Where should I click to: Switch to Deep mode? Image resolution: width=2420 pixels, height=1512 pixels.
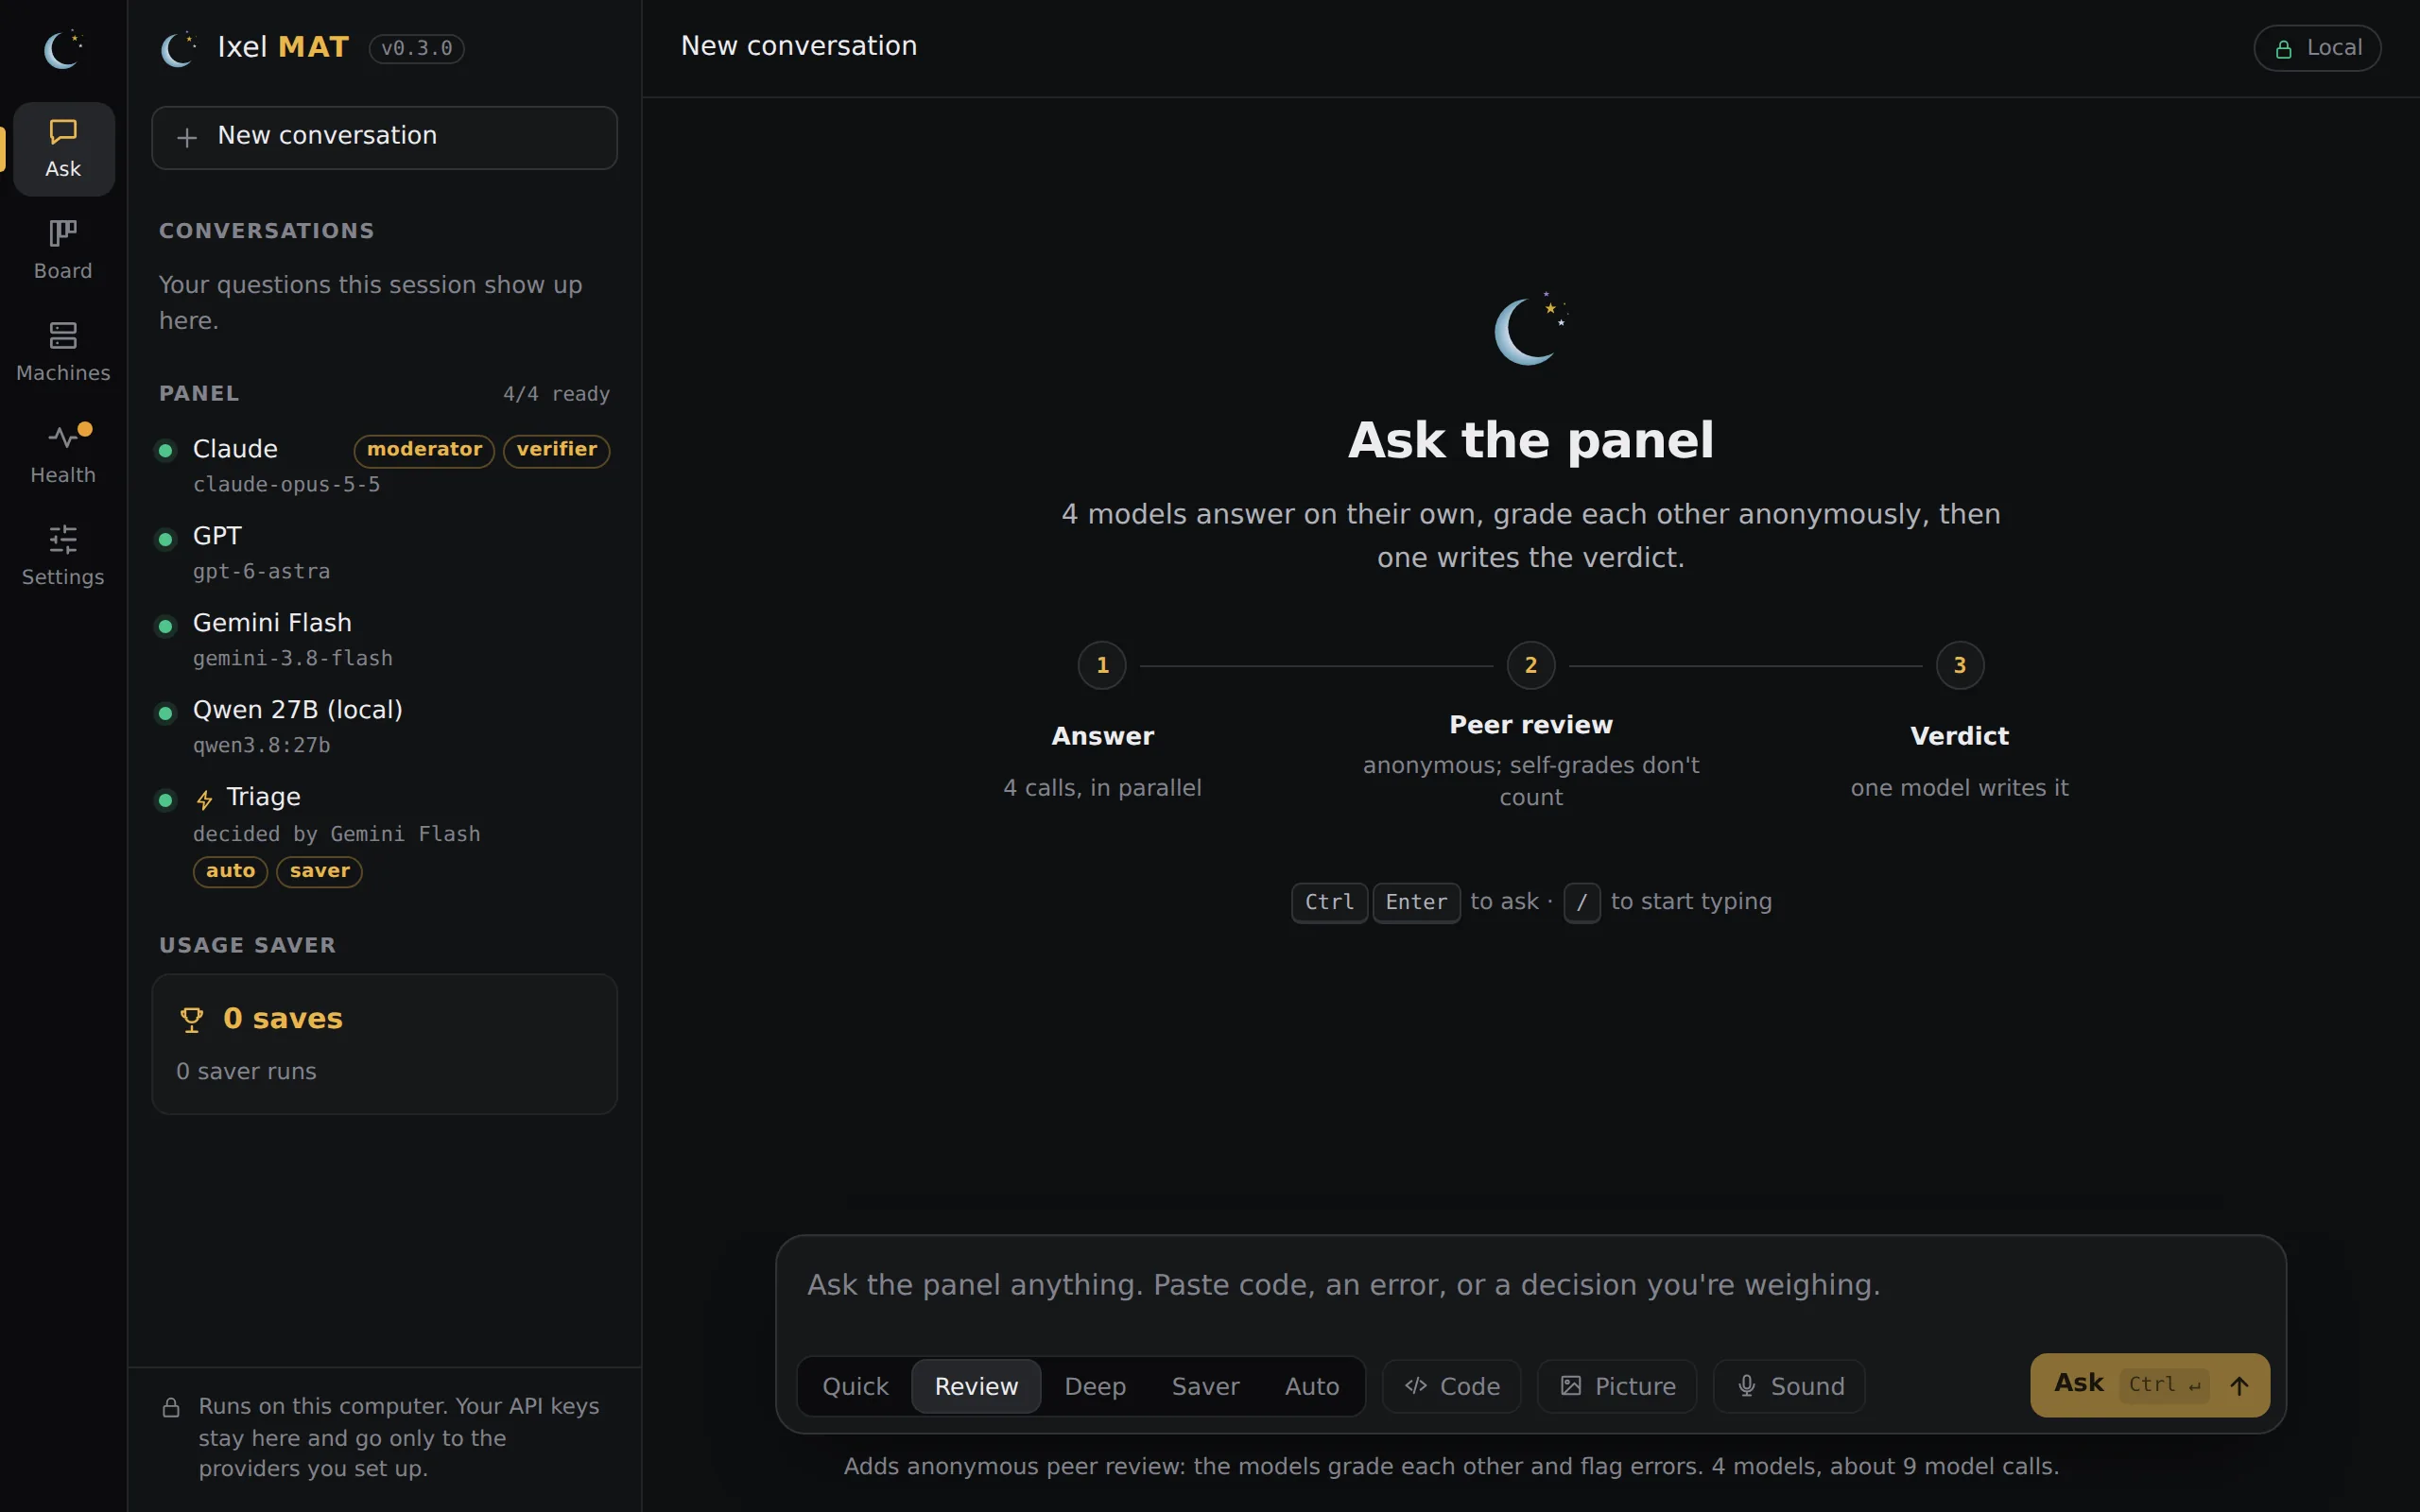[x=1095, y=1386]
